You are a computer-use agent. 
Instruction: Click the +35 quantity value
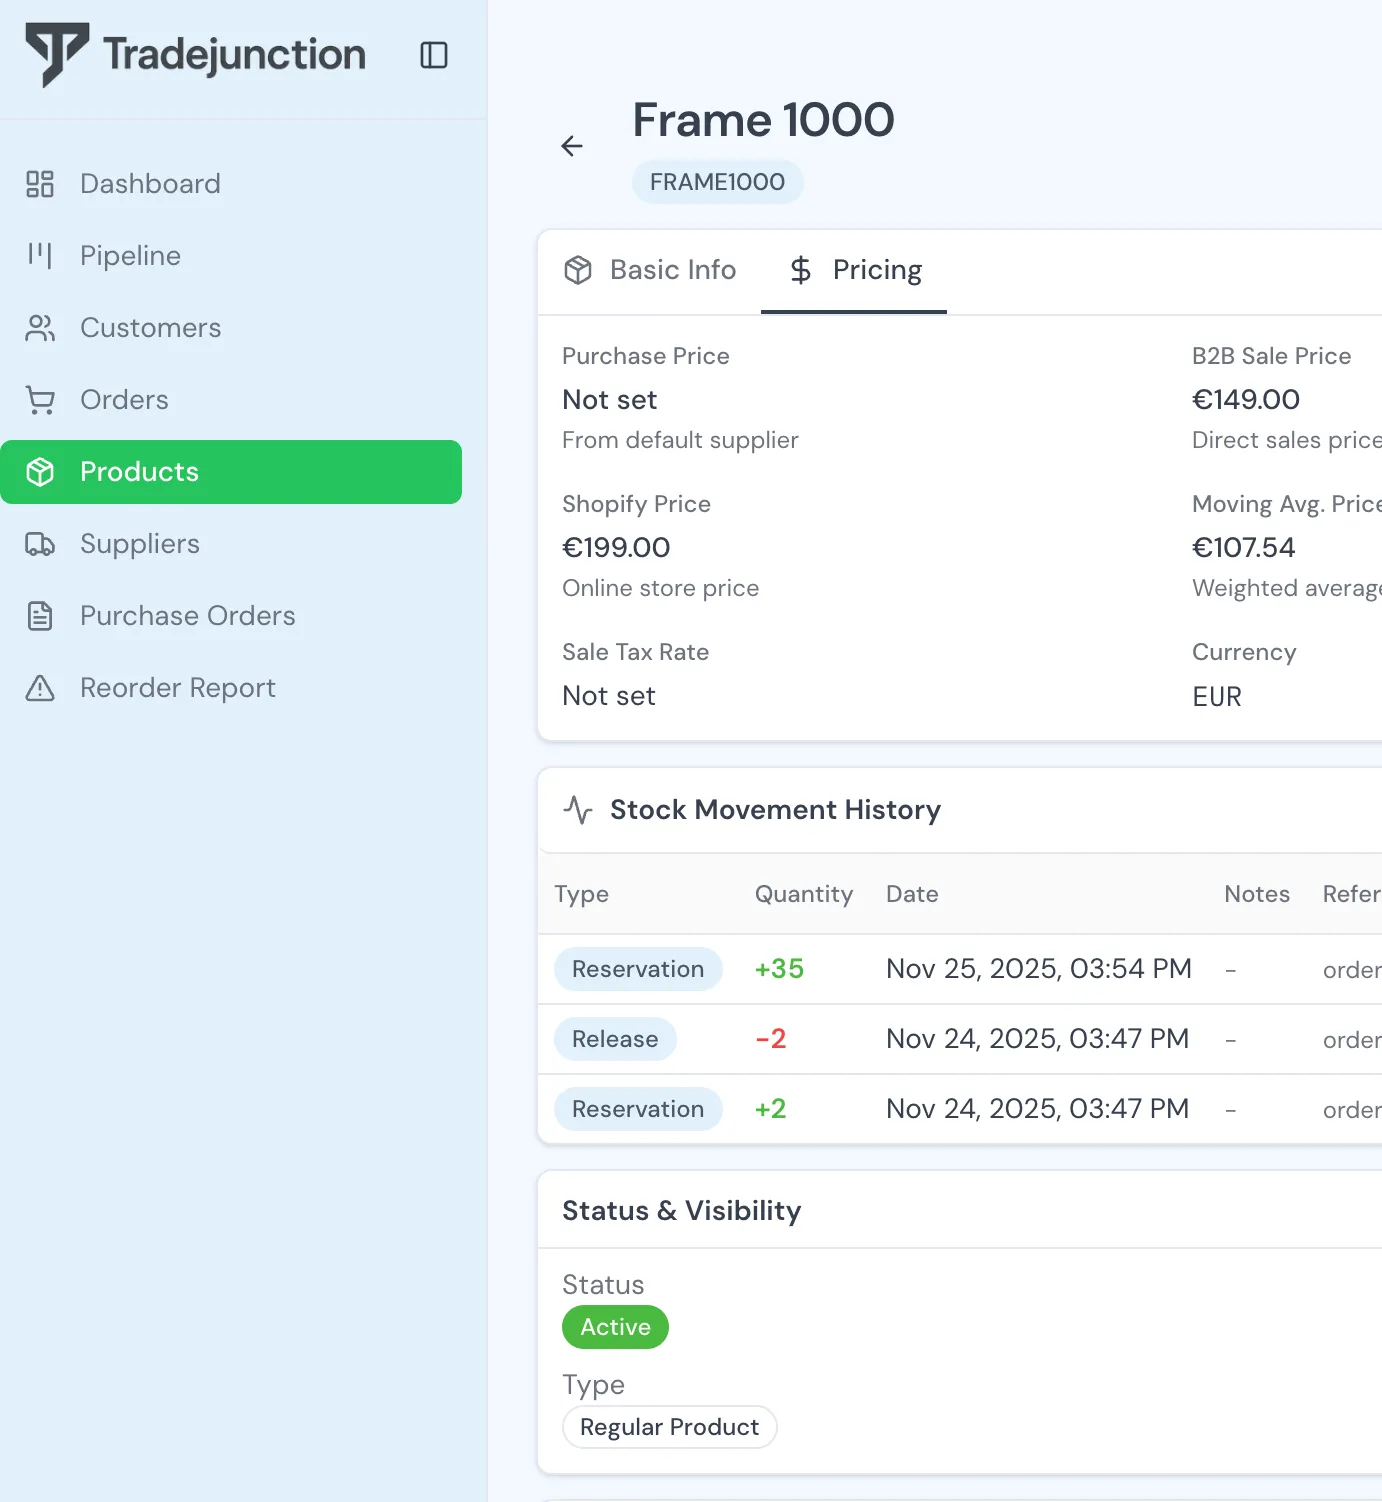779,969
